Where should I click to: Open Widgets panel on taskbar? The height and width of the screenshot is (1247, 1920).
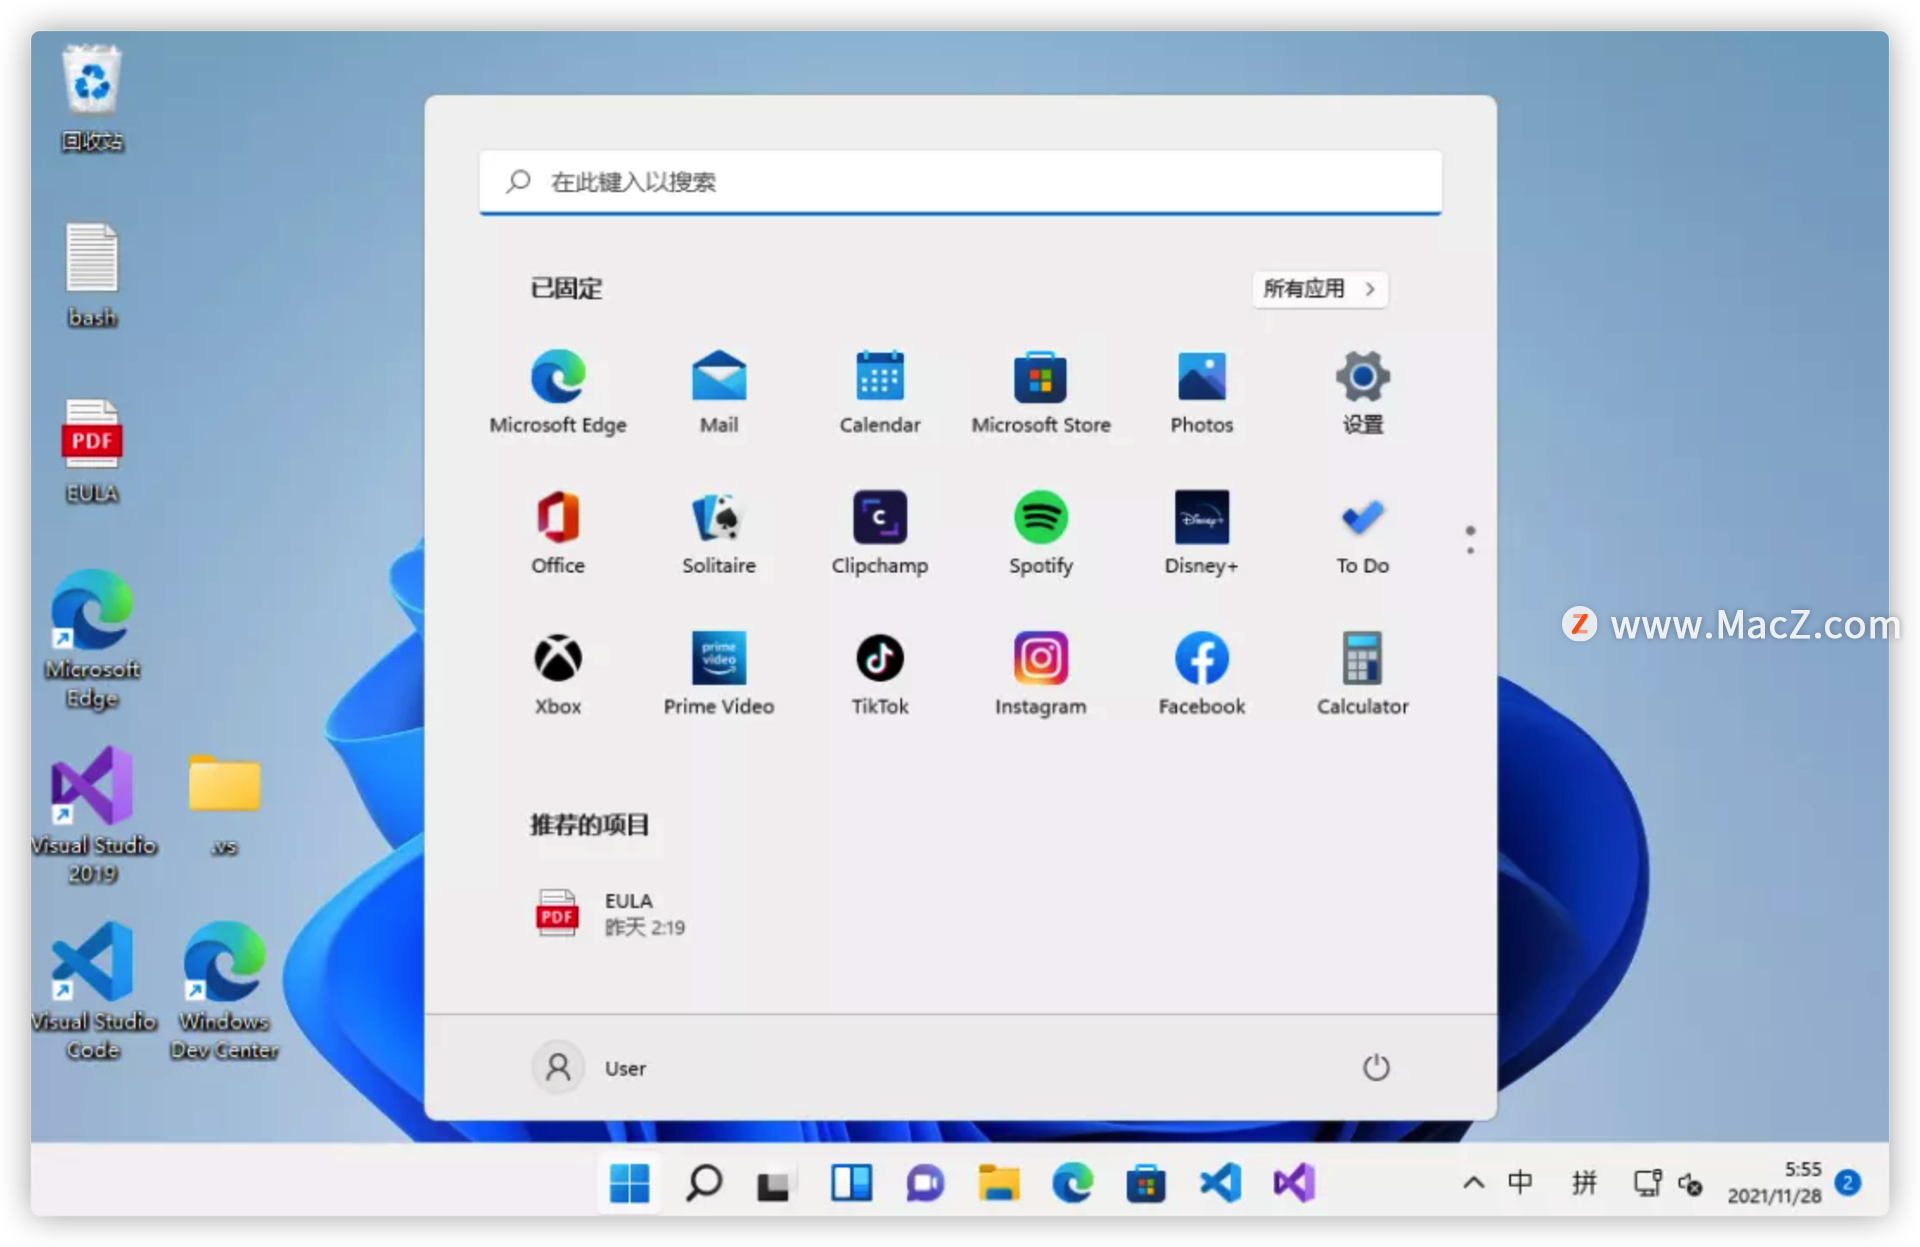851,1184
